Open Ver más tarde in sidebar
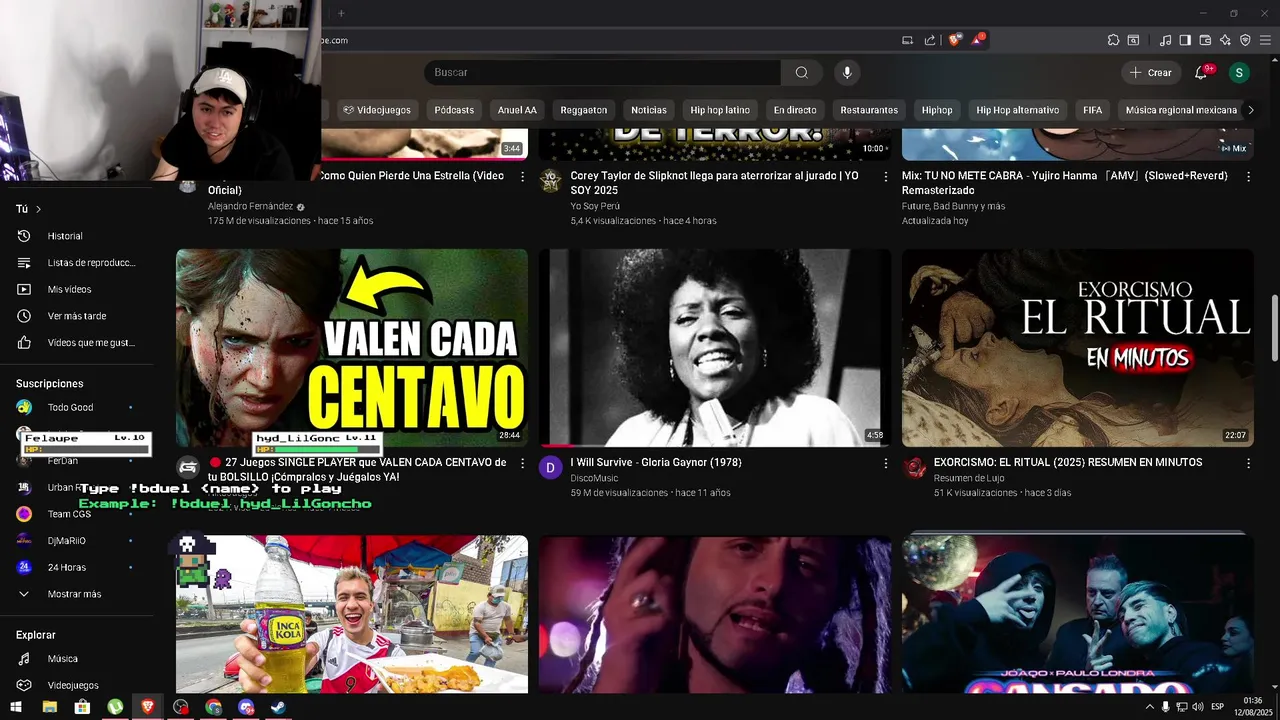Screen dimensions: 1280x720 [x=77, y=316]
